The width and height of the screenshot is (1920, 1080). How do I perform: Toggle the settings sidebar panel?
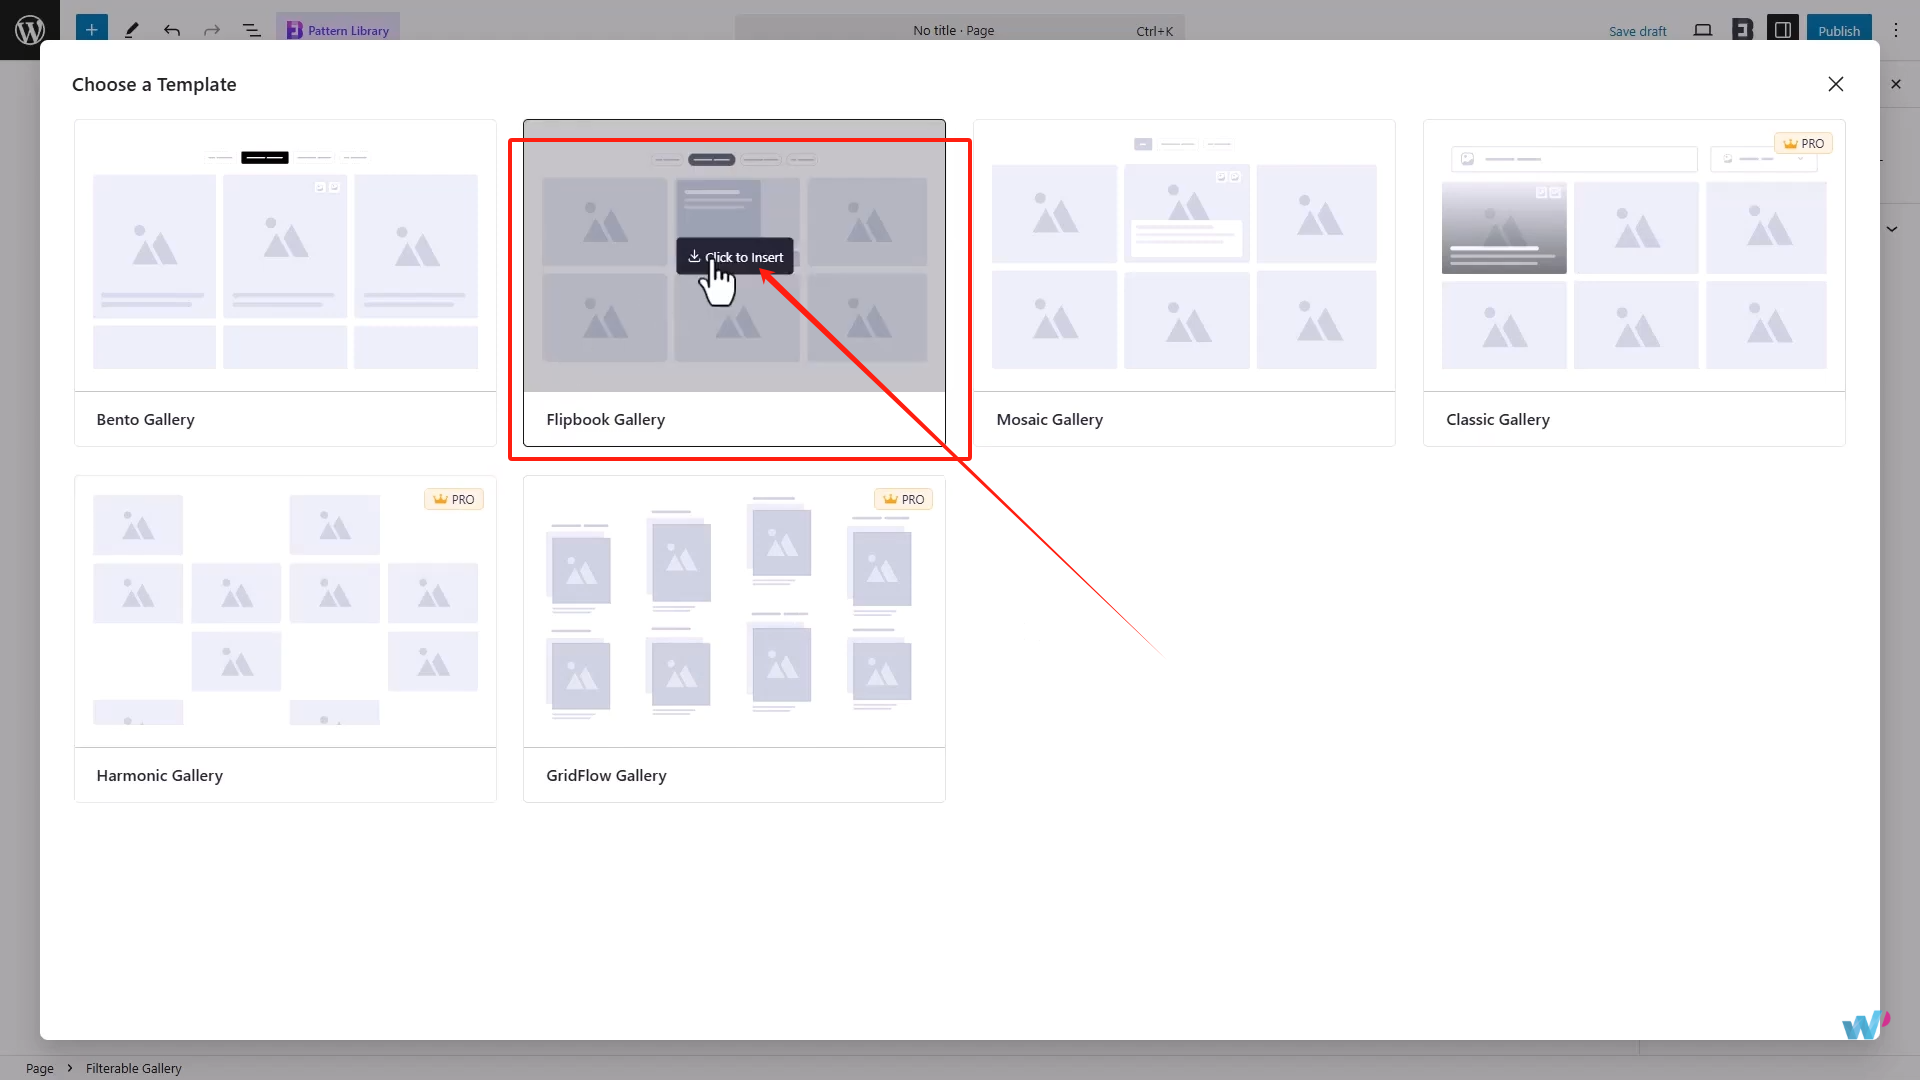pyautogui.click(x=1782, y=30)
